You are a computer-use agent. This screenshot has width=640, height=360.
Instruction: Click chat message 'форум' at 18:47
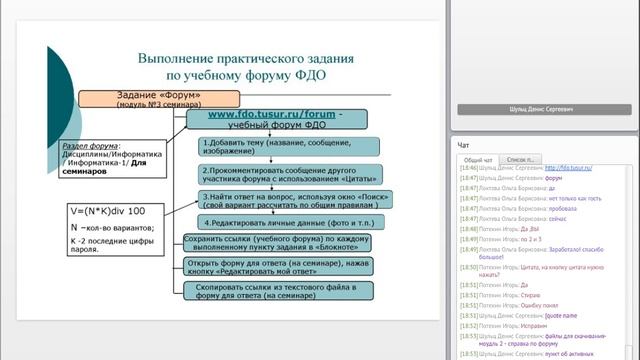click(553, 178)
